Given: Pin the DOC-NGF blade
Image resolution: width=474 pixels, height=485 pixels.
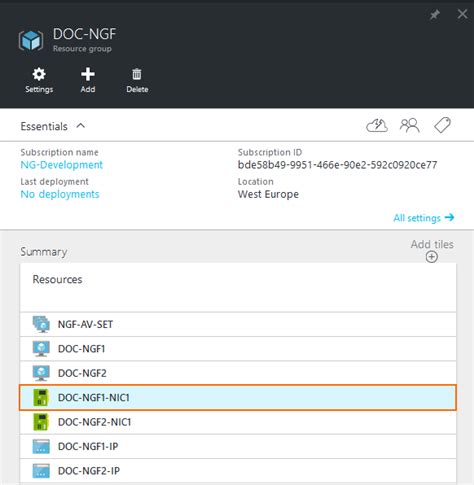Looking at the screenshot, I should [435, 15].
